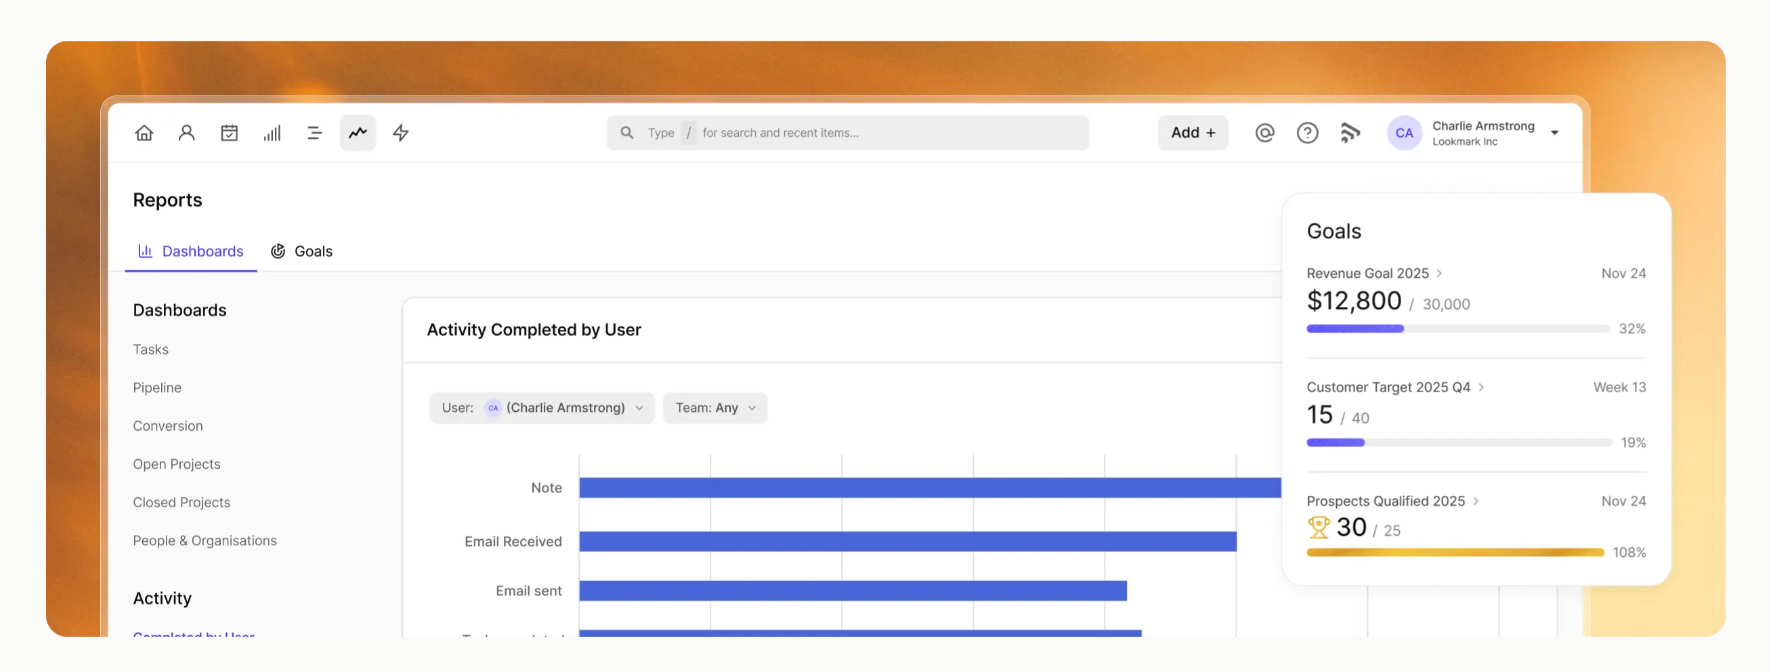1770x672 pixels.
Task: Click the bar chart icon on Dashboards tab
Action: 145,251
